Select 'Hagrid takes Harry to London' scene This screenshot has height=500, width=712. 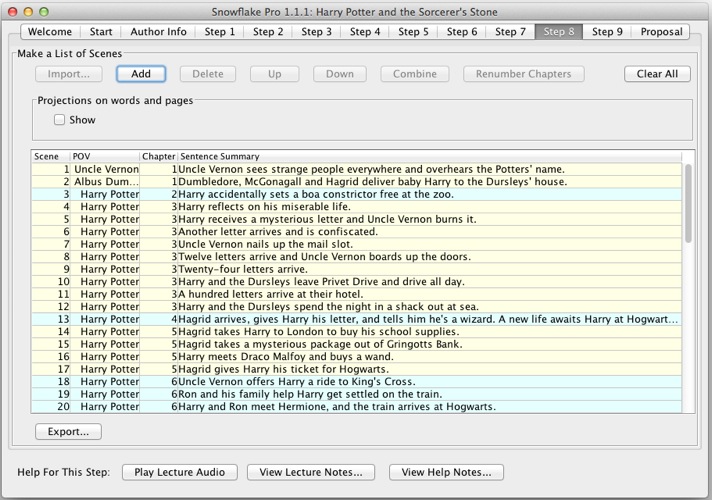[x=430, y=332]
